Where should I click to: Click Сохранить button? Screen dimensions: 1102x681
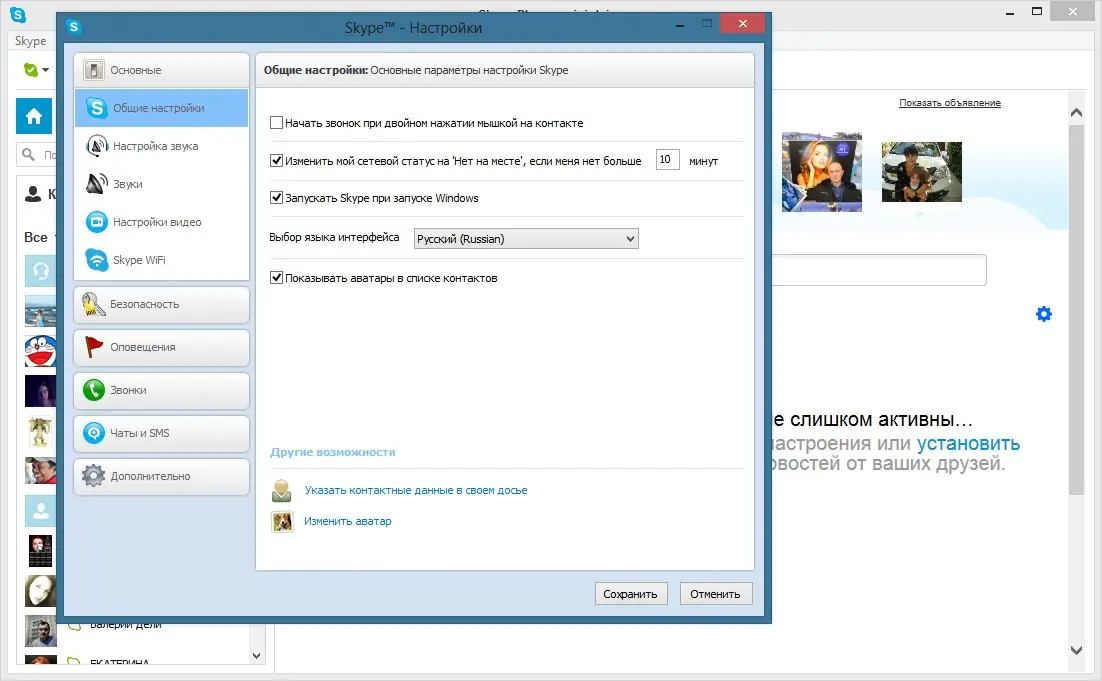click(630, 594)
